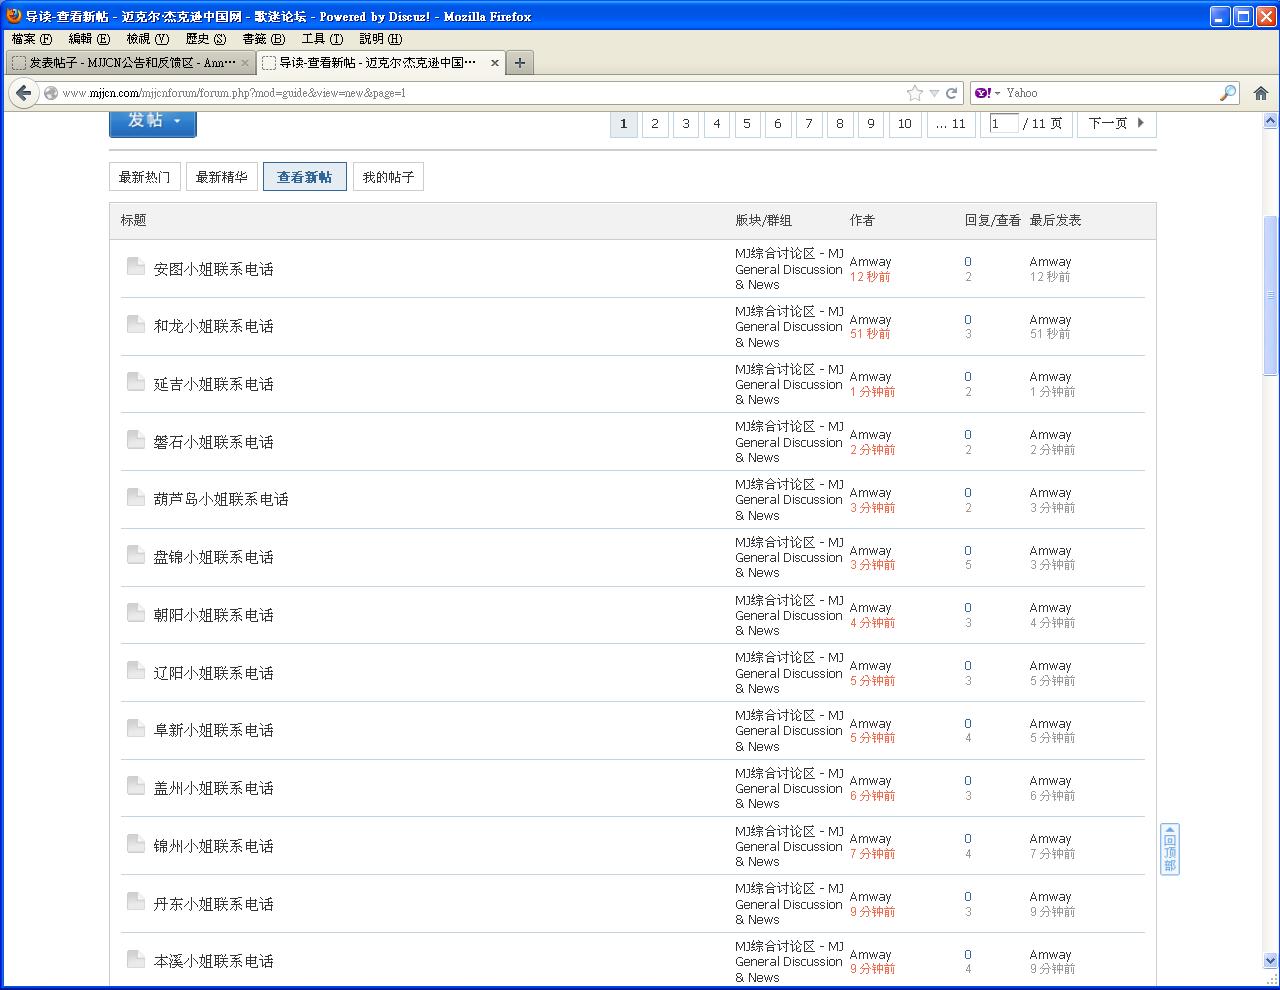Go to page 5 of results

[747, 123]
